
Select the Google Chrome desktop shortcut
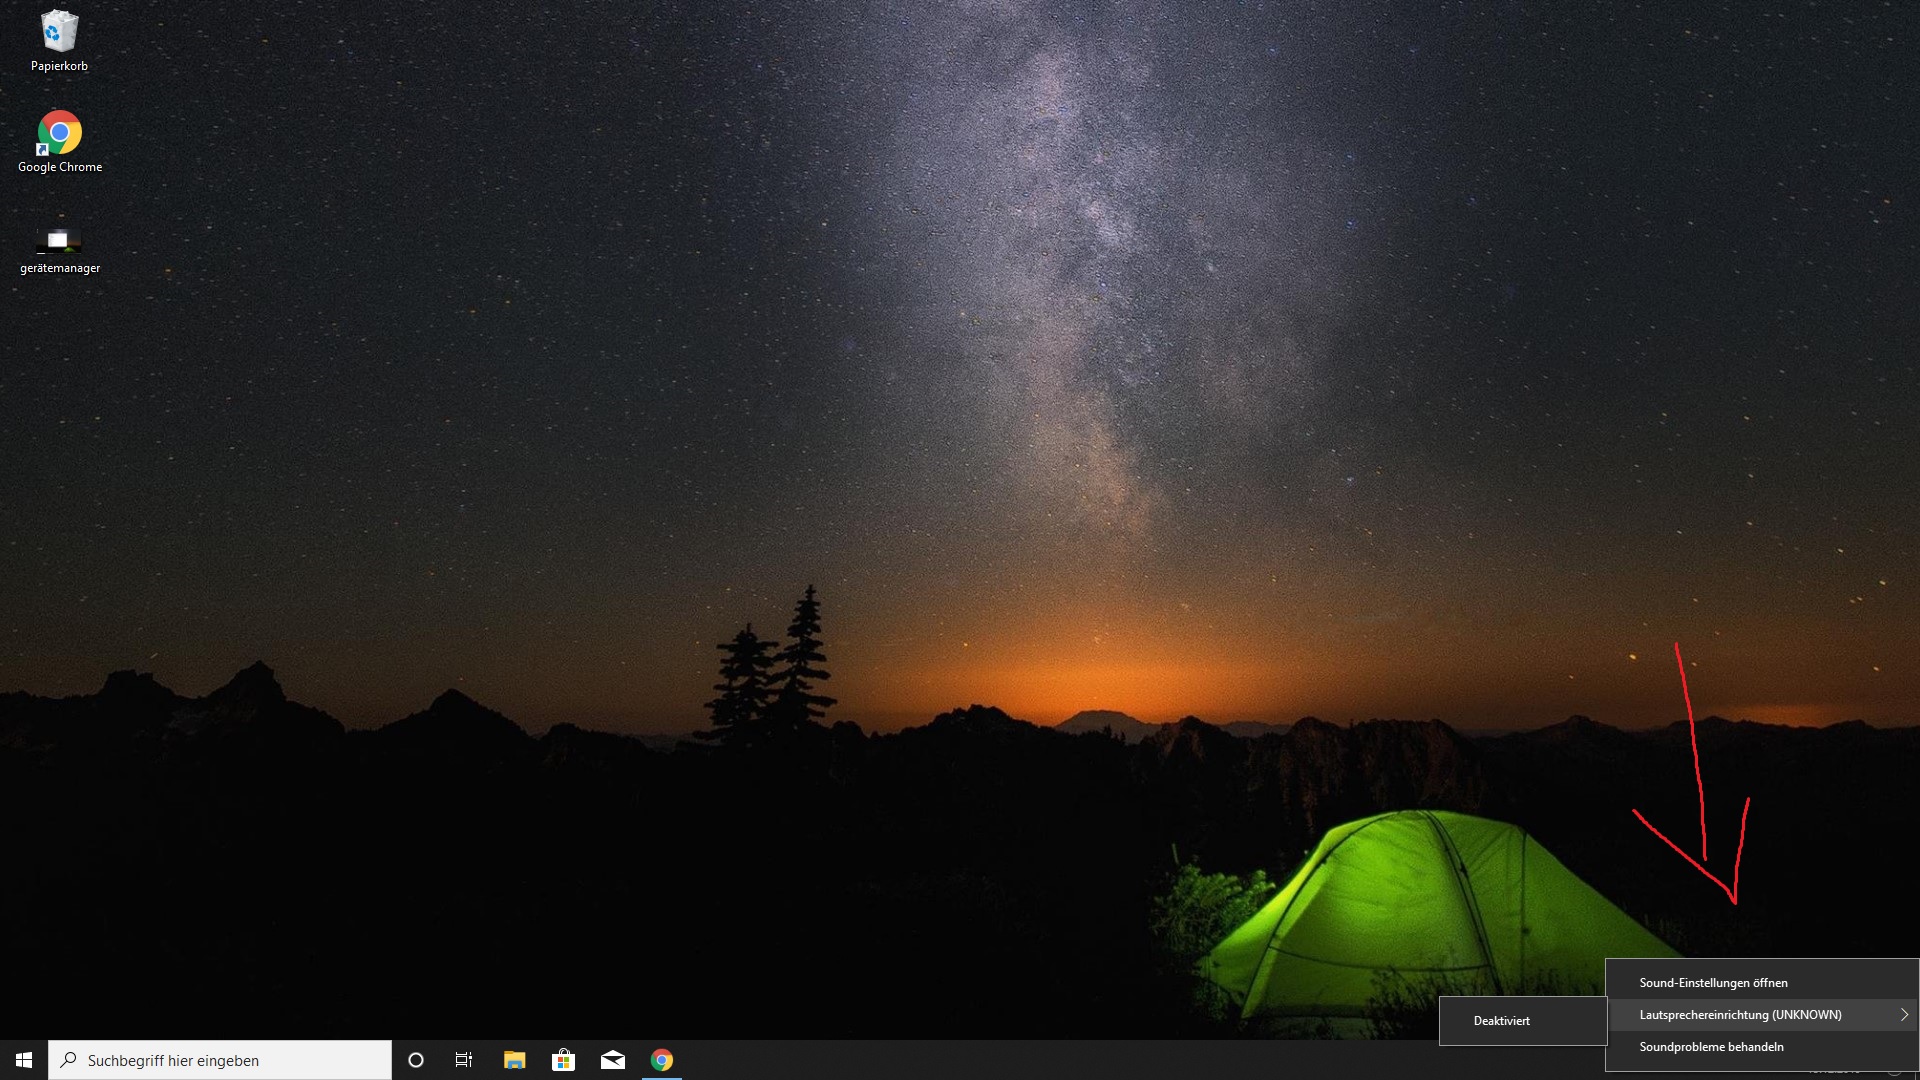59,133
